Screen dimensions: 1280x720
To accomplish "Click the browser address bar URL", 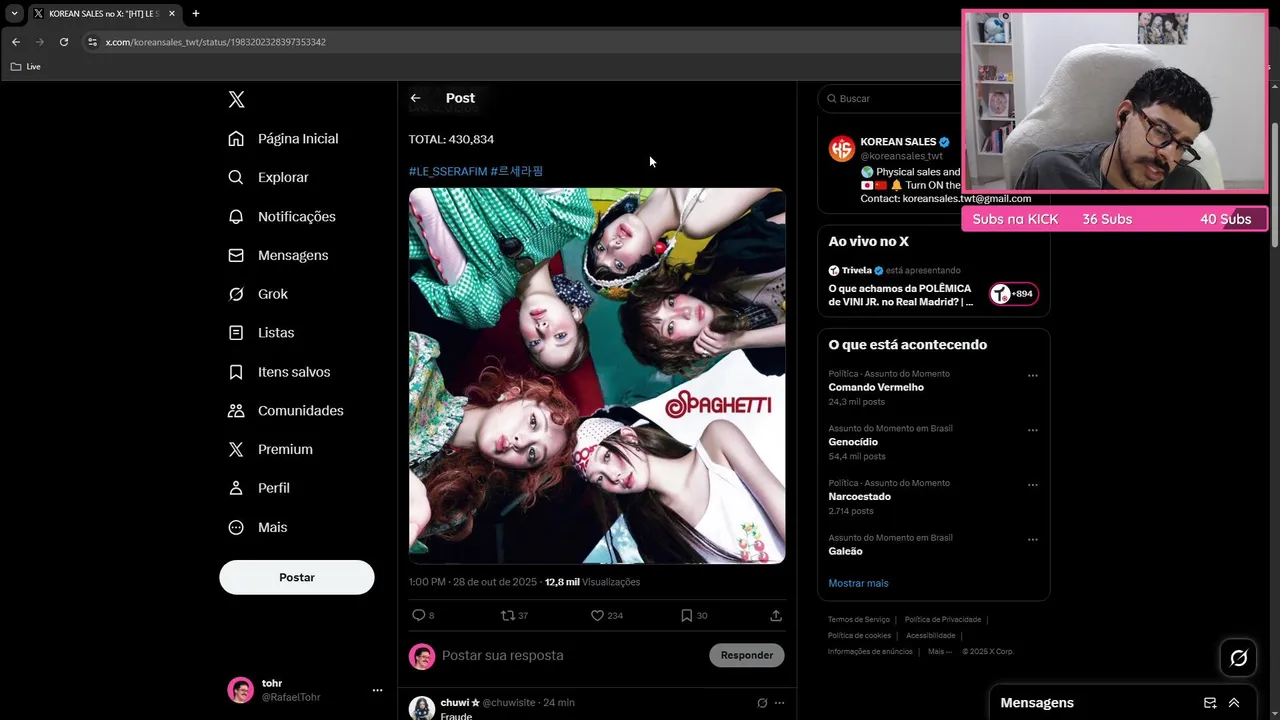I will pyautogui.click(x=216, y=42).
